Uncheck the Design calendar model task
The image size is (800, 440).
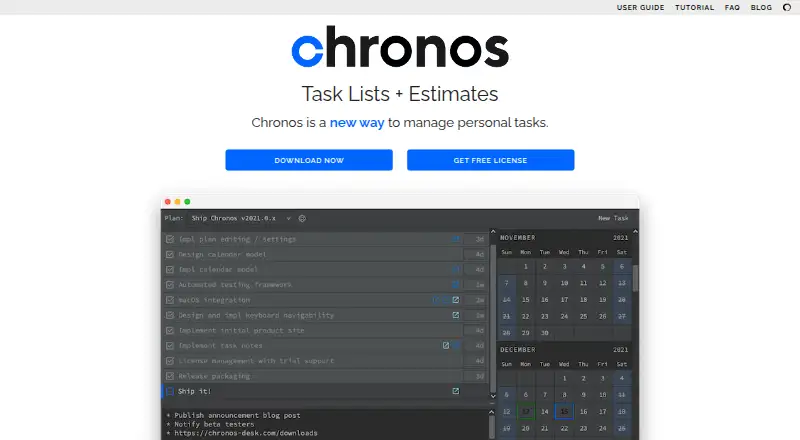click(170, 254)
